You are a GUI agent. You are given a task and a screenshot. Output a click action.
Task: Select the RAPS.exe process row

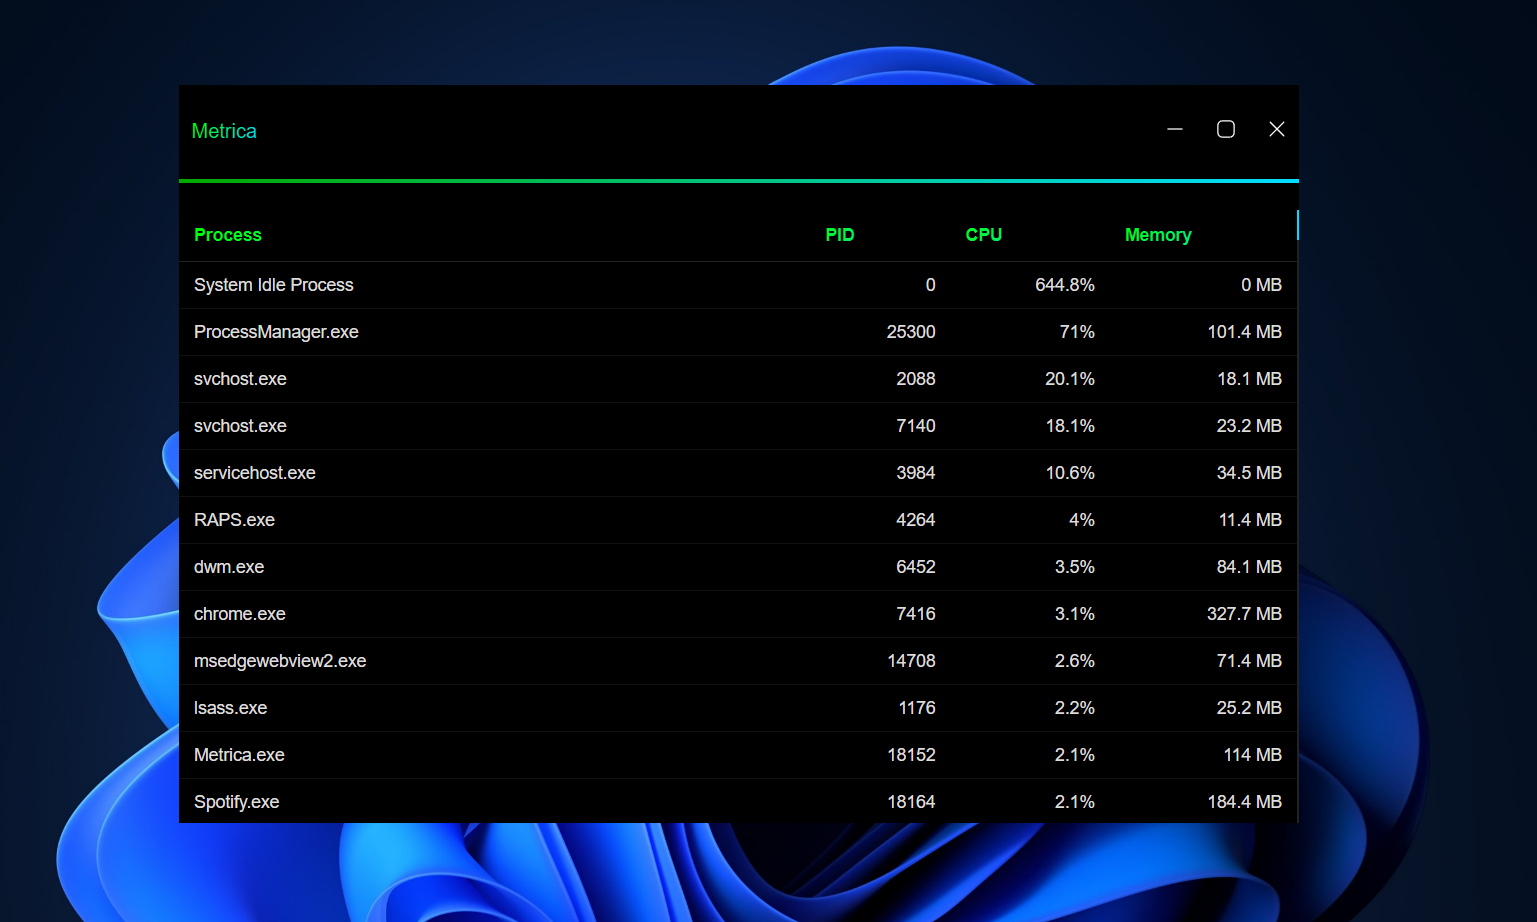[x=600, y=520]
